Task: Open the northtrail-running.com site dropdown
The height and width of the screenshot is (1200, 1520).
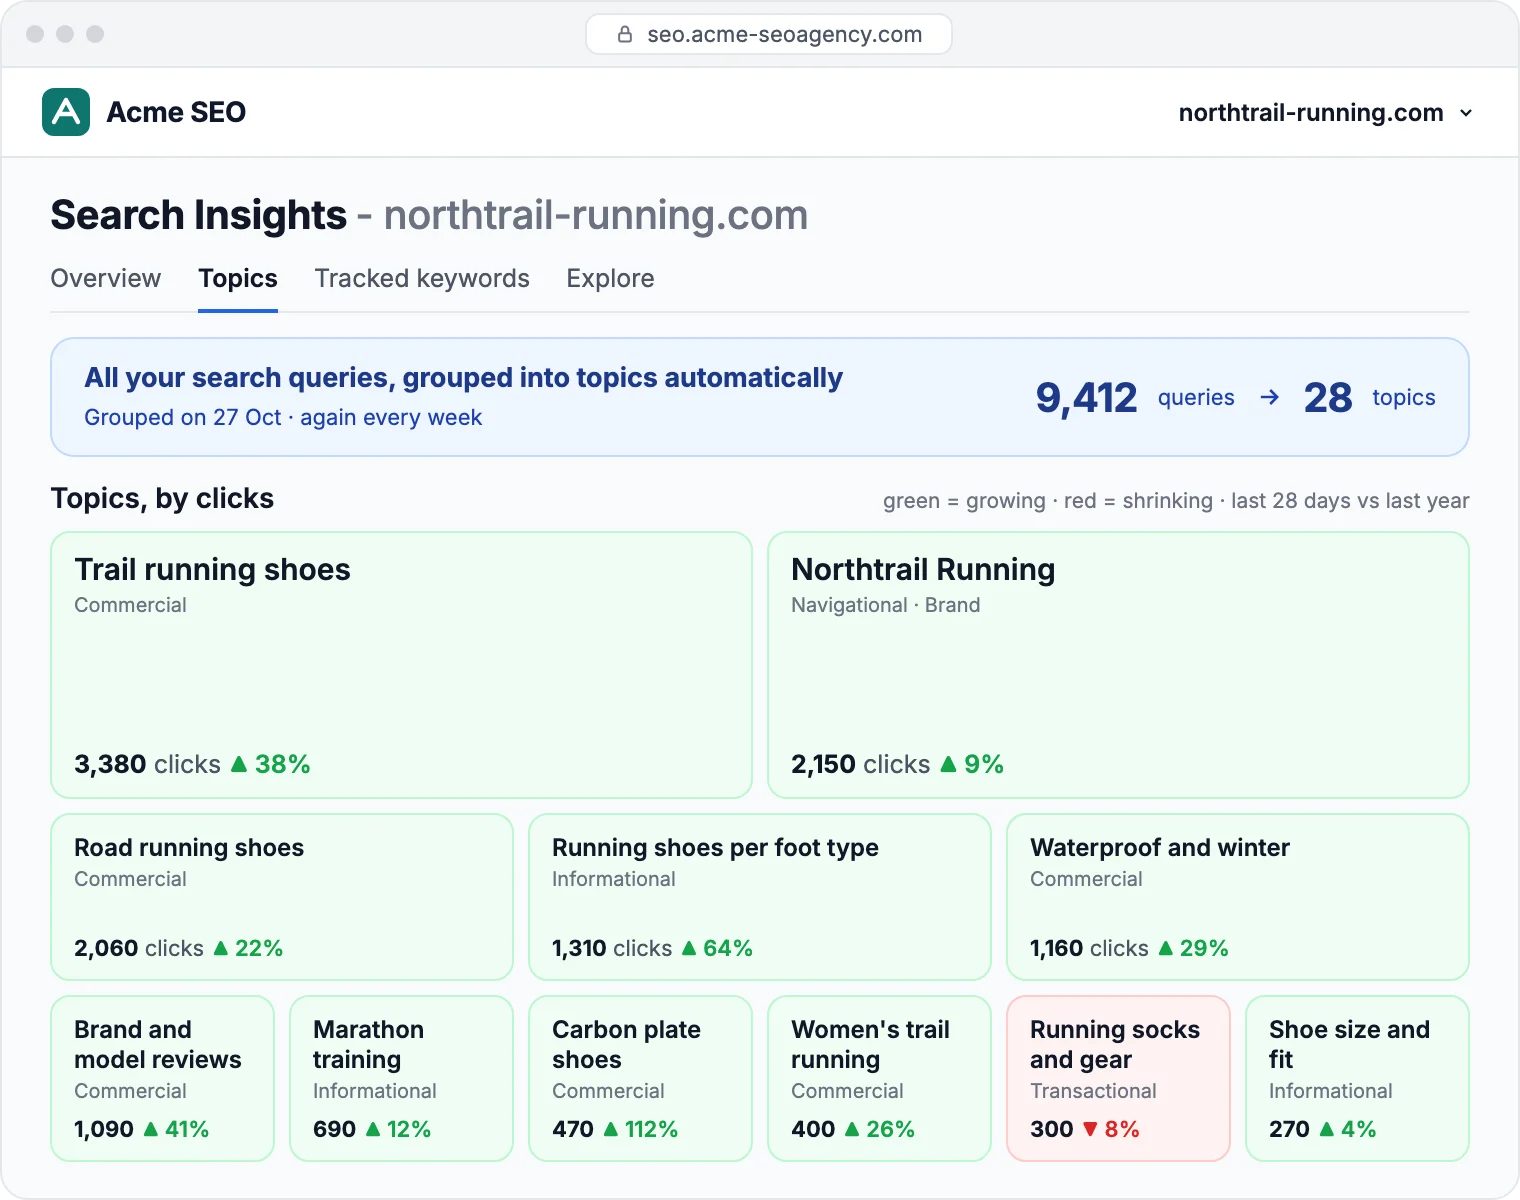Action: point(1325,113)
